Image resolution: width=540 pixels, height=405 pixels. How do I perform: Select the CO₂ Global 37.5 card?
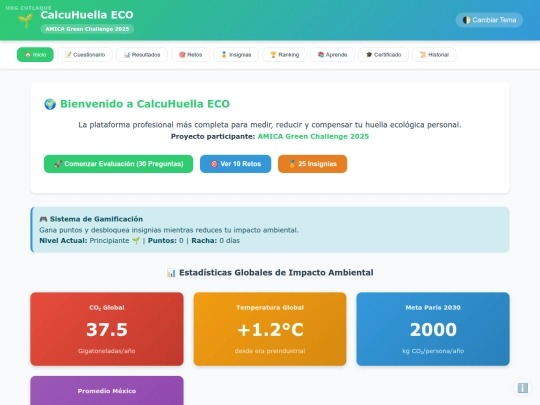click(x=107, y=329)
